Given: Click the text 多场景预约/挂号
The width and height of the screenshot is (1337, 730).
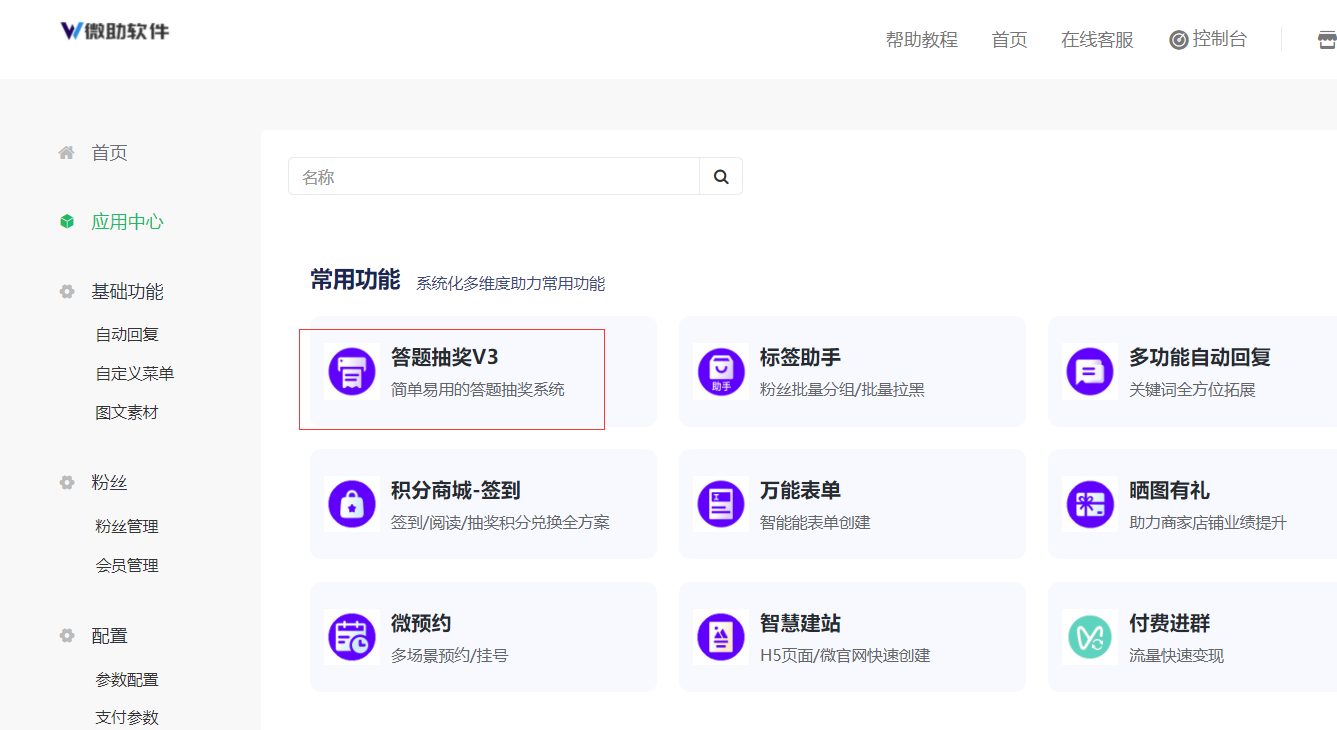Looking at the screenshot, I should pyautogui.click(x=449, y=656).
